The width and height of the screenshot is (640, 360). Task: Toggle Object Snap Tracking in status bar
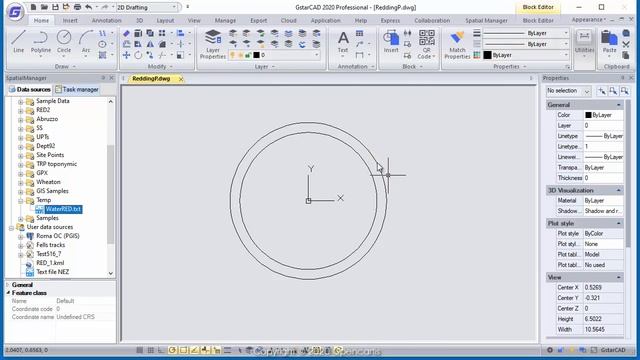pyautogui.click(x=194, y=350)
